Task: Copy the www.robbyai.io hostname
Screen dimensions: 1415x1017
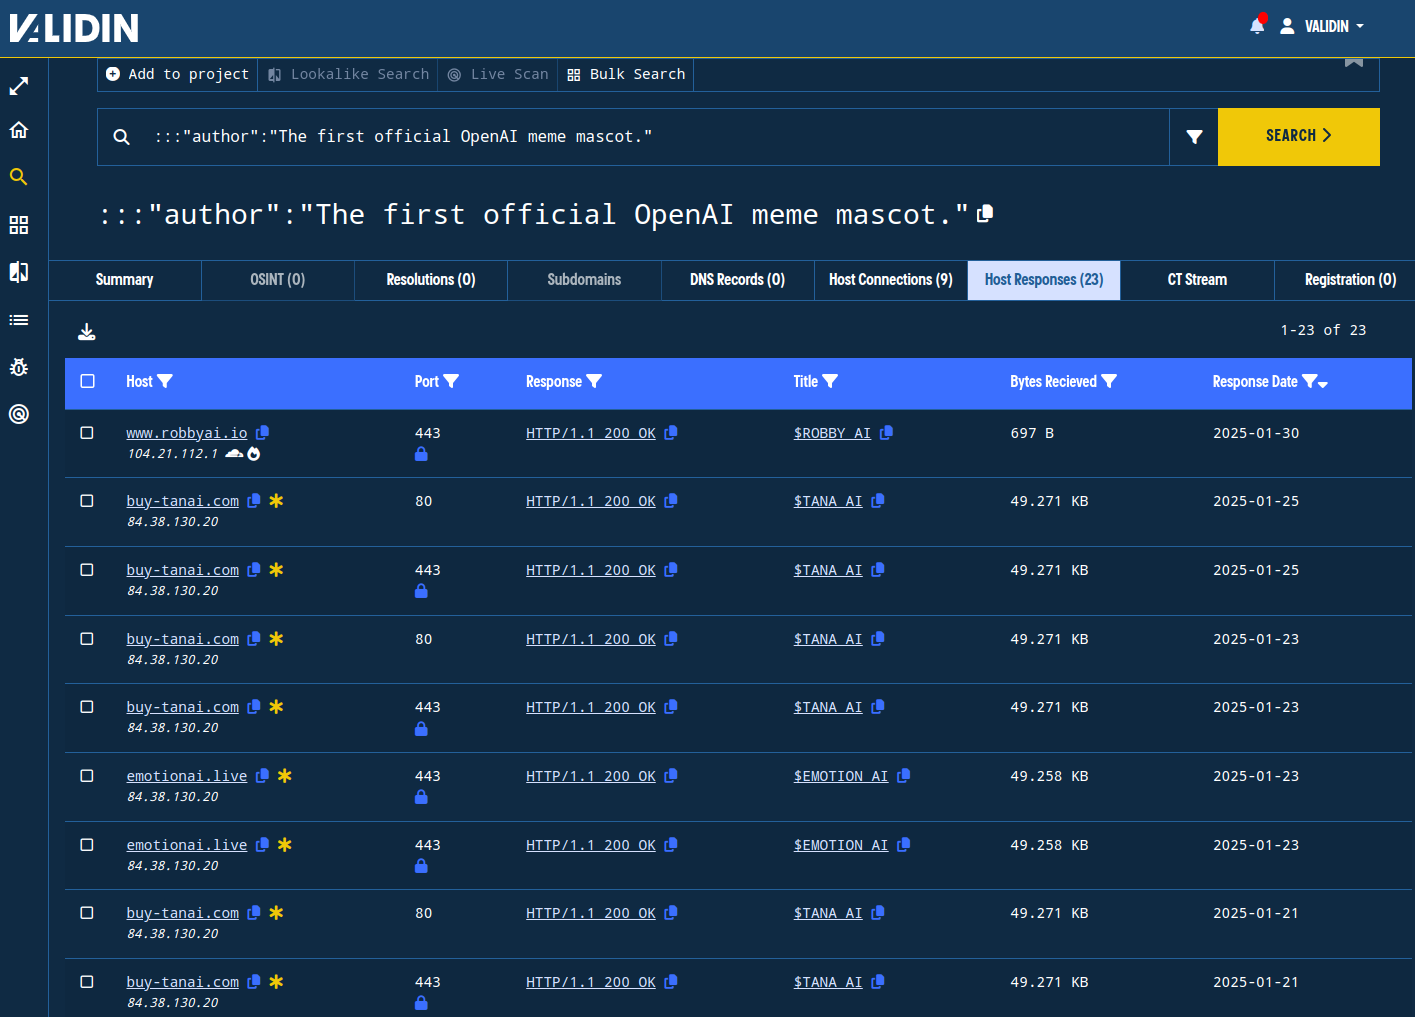Action: [x=263, y=433]
